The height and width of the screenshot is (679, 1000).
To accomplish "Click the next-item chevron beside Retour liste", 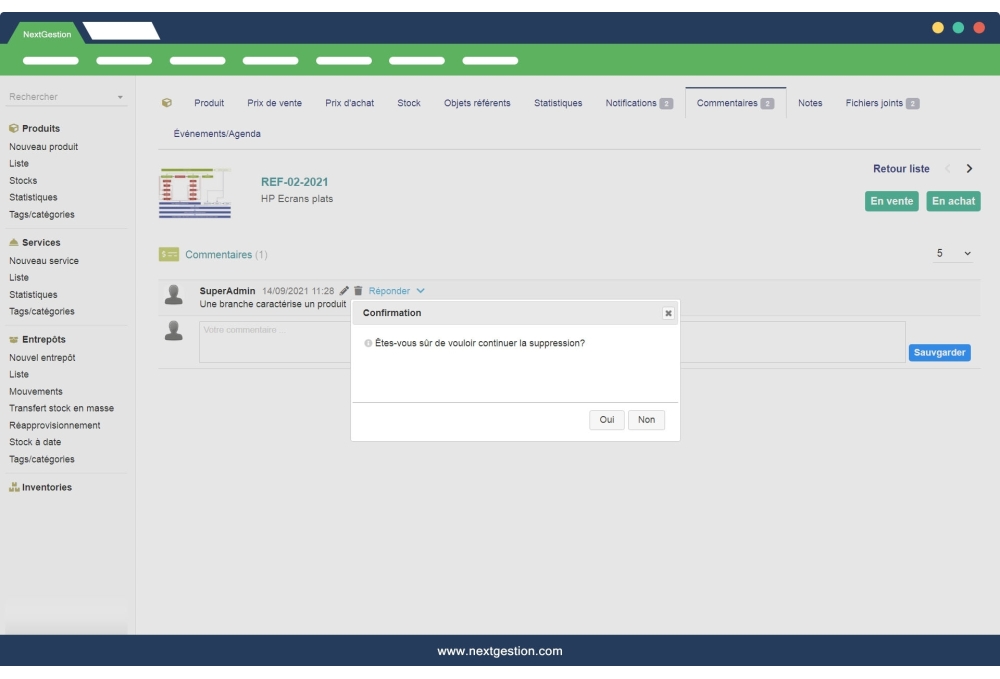I will click(x=968, y=169).
